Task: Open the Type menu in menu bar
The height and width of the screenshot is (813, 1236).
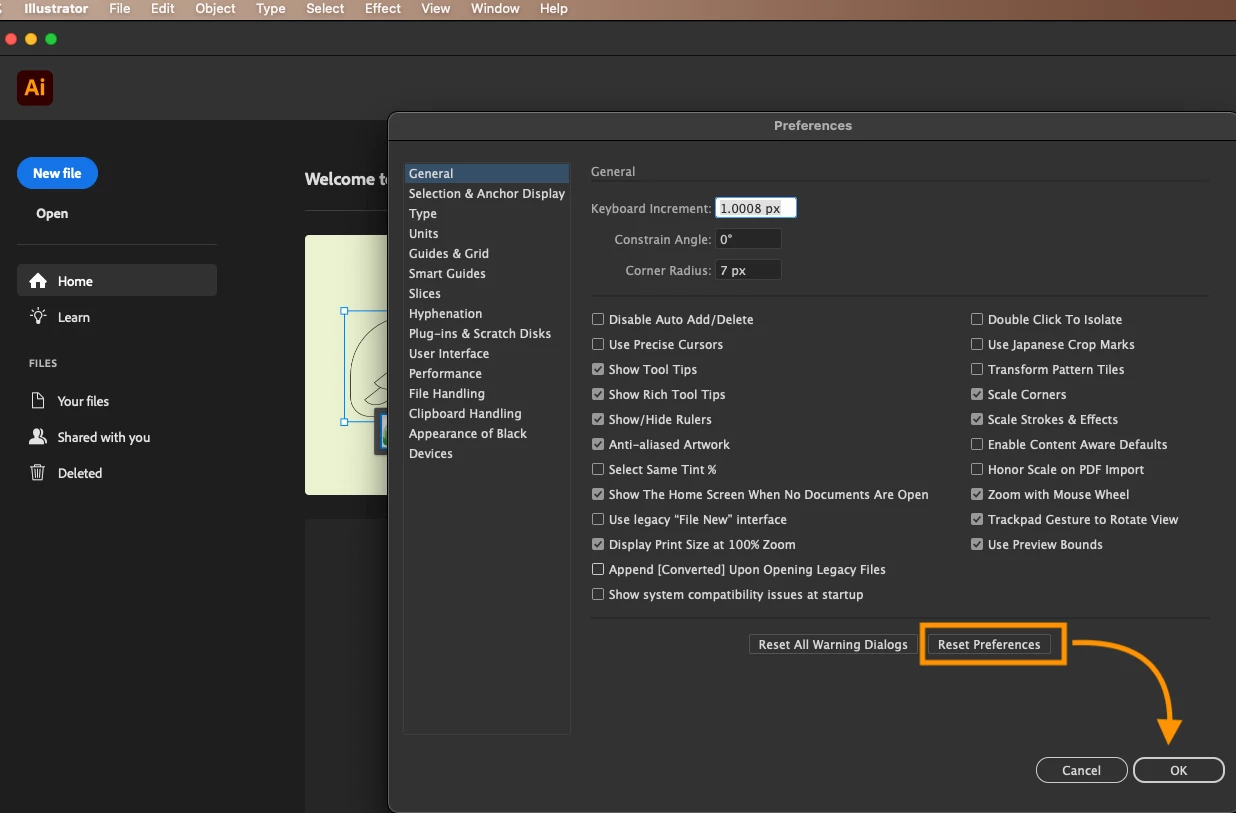Action: (270, 8)
